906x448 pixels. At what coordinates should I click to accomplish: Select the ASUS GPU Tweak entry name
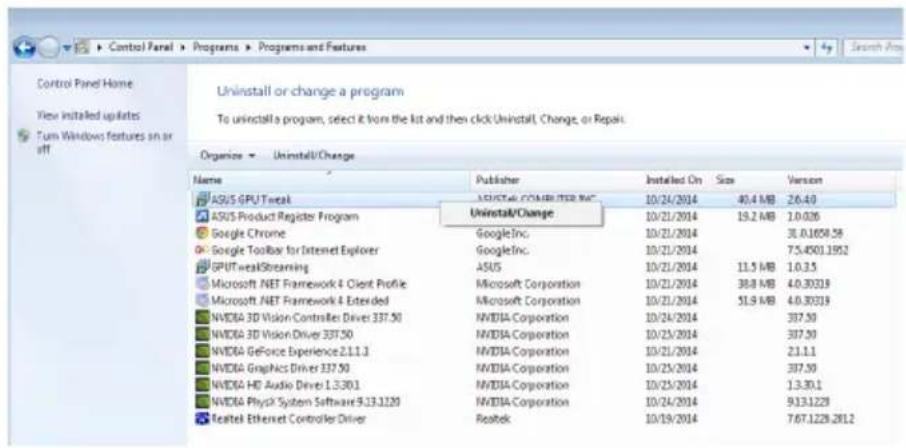click(x=251, y=200)
